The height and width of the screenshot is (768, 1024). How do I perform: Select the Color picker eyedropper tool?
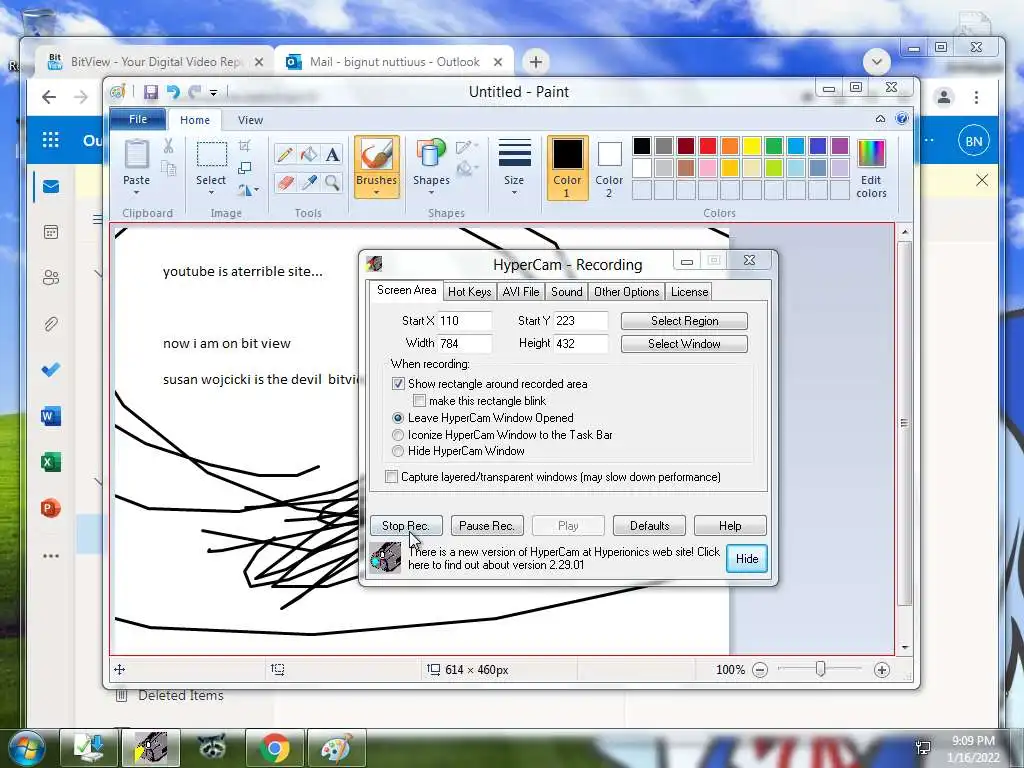coord(309,182)
